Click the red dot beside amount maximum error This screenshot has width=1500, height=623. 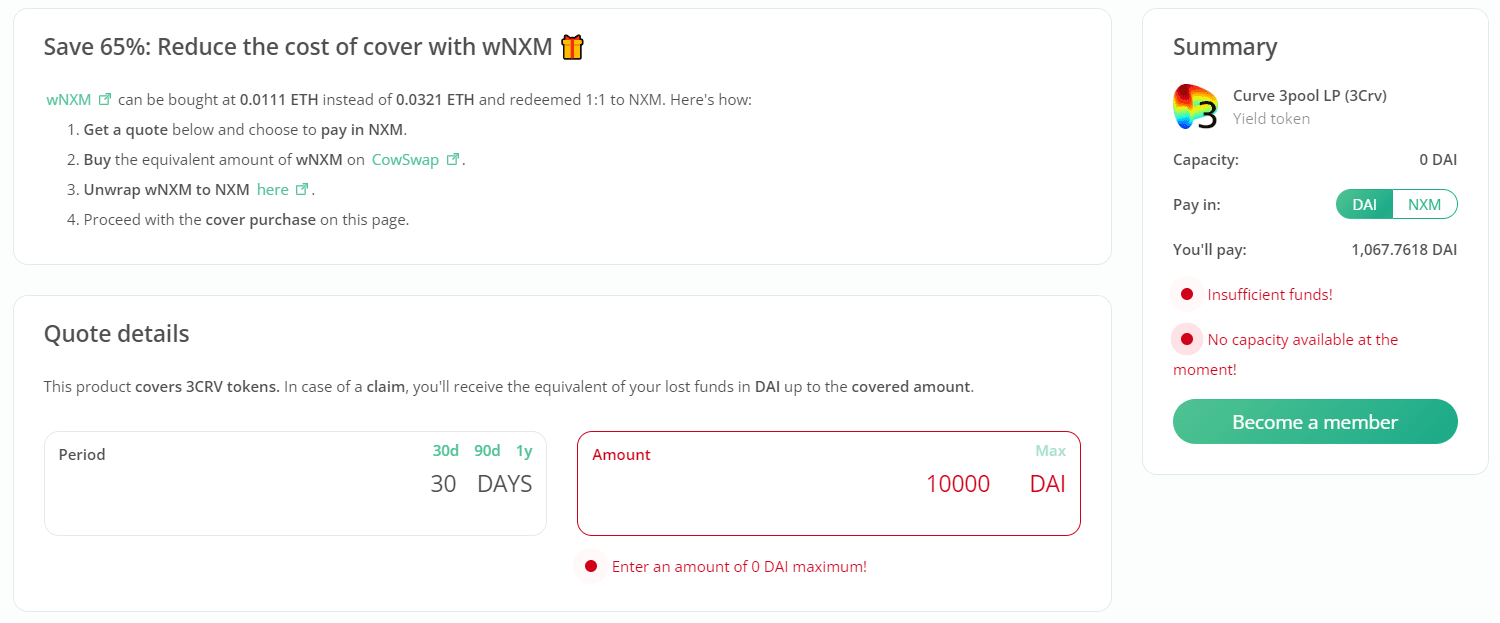tap(591, 566)
